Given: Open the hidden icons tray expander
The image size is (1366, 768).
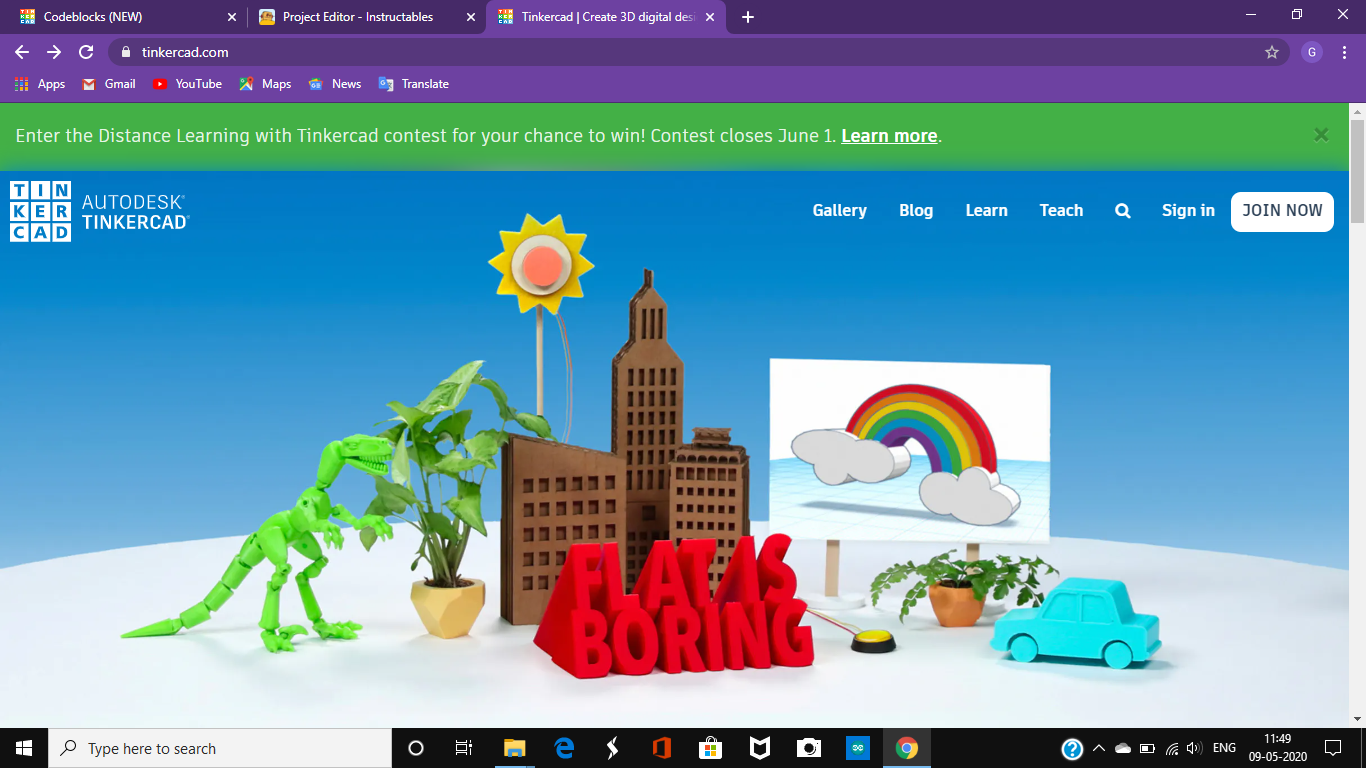Looking at the screenshot, I should [1097, 747].
